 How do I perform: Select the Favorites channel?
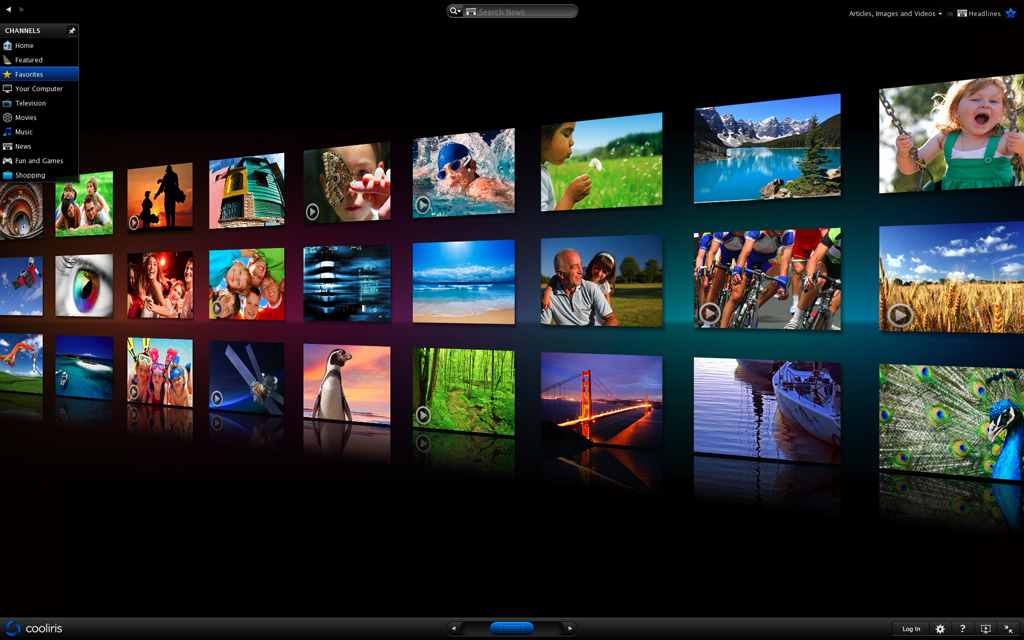pyautogui.click(x=39, y=74)
